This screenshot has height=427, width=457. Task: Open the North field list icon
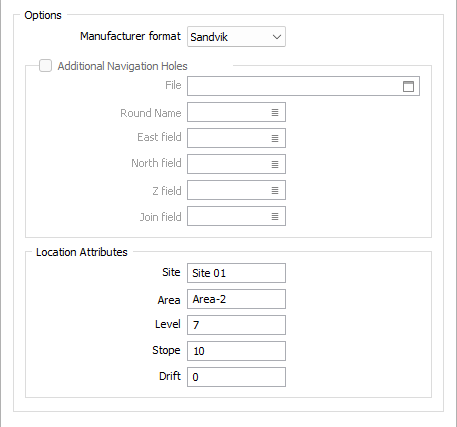pyautogui.click(x=275, y=164)
